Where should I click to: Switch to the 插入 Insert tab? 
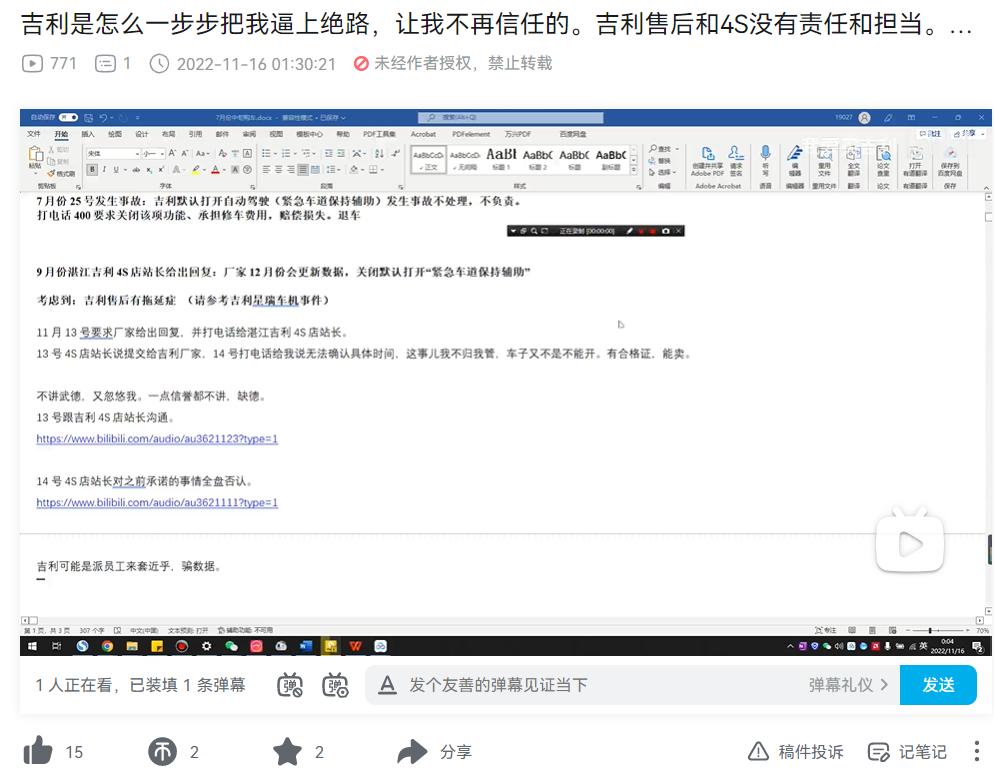87,134
